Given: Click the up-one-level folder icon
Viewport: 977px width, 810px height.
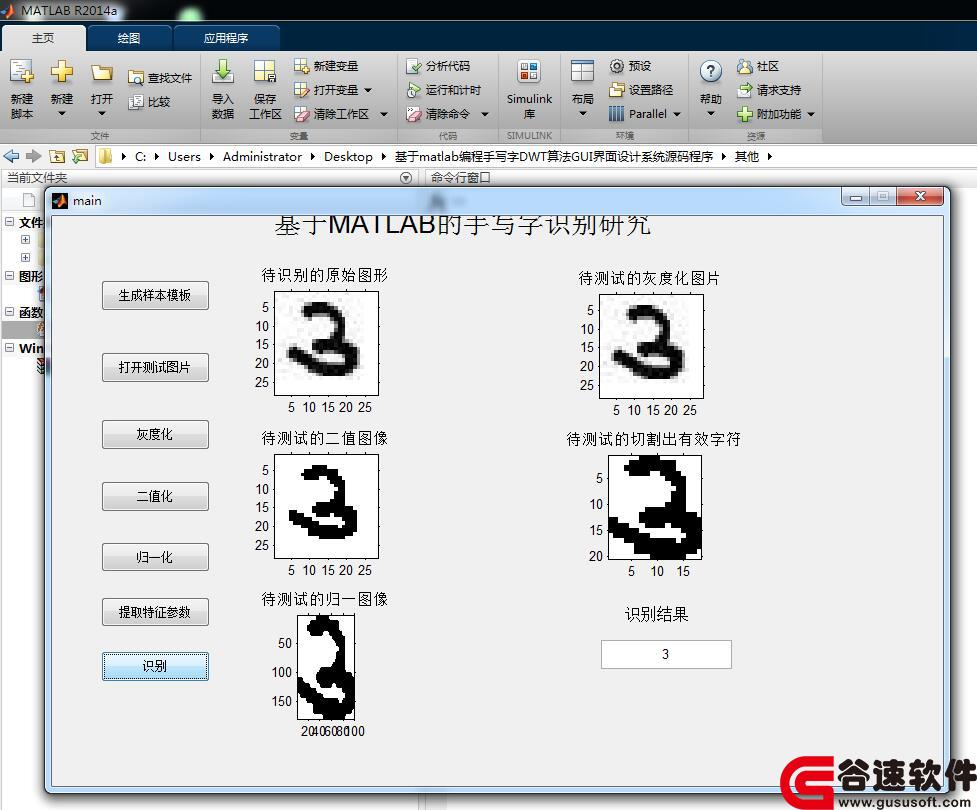Looking at the screenshot, I should [57, 156].
